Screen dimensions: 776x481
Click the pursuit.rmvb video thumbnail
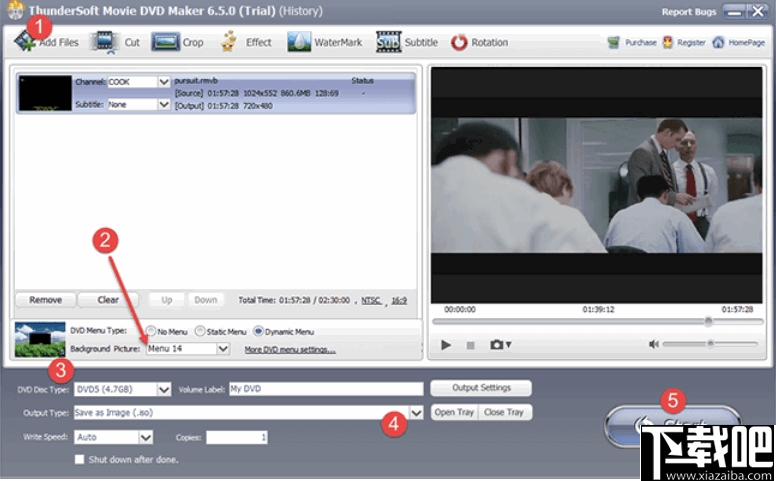(x=45, y=93)
